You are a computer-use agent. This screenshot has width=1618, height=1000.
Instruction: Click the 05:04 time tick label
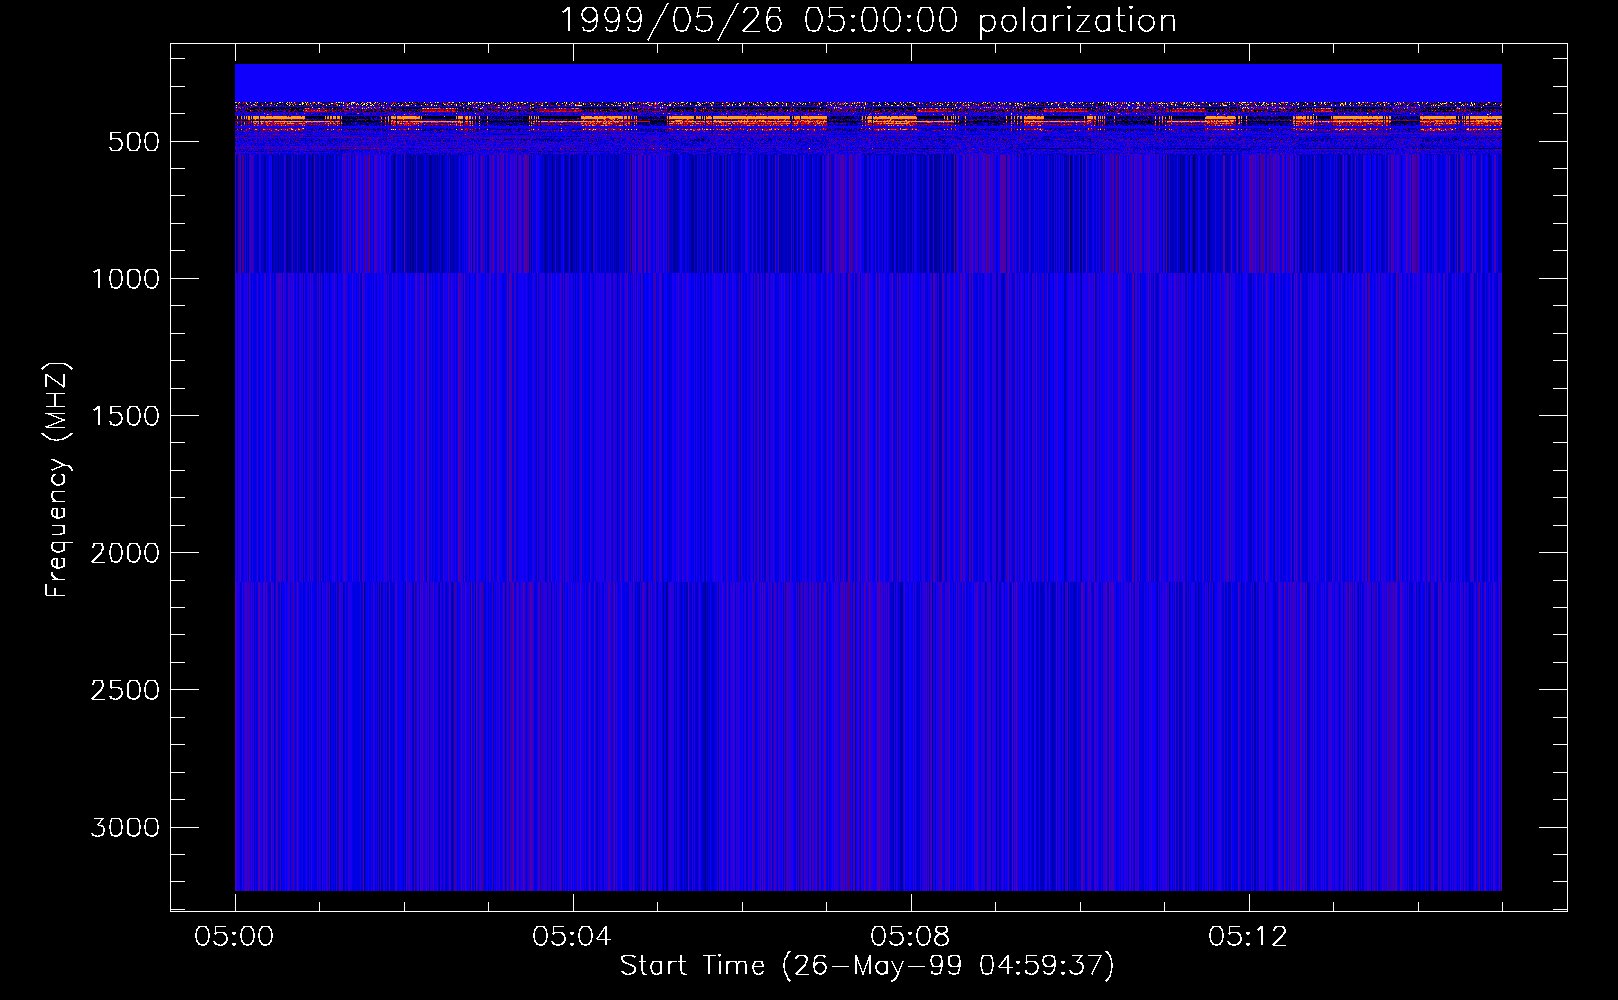point(572,937)
